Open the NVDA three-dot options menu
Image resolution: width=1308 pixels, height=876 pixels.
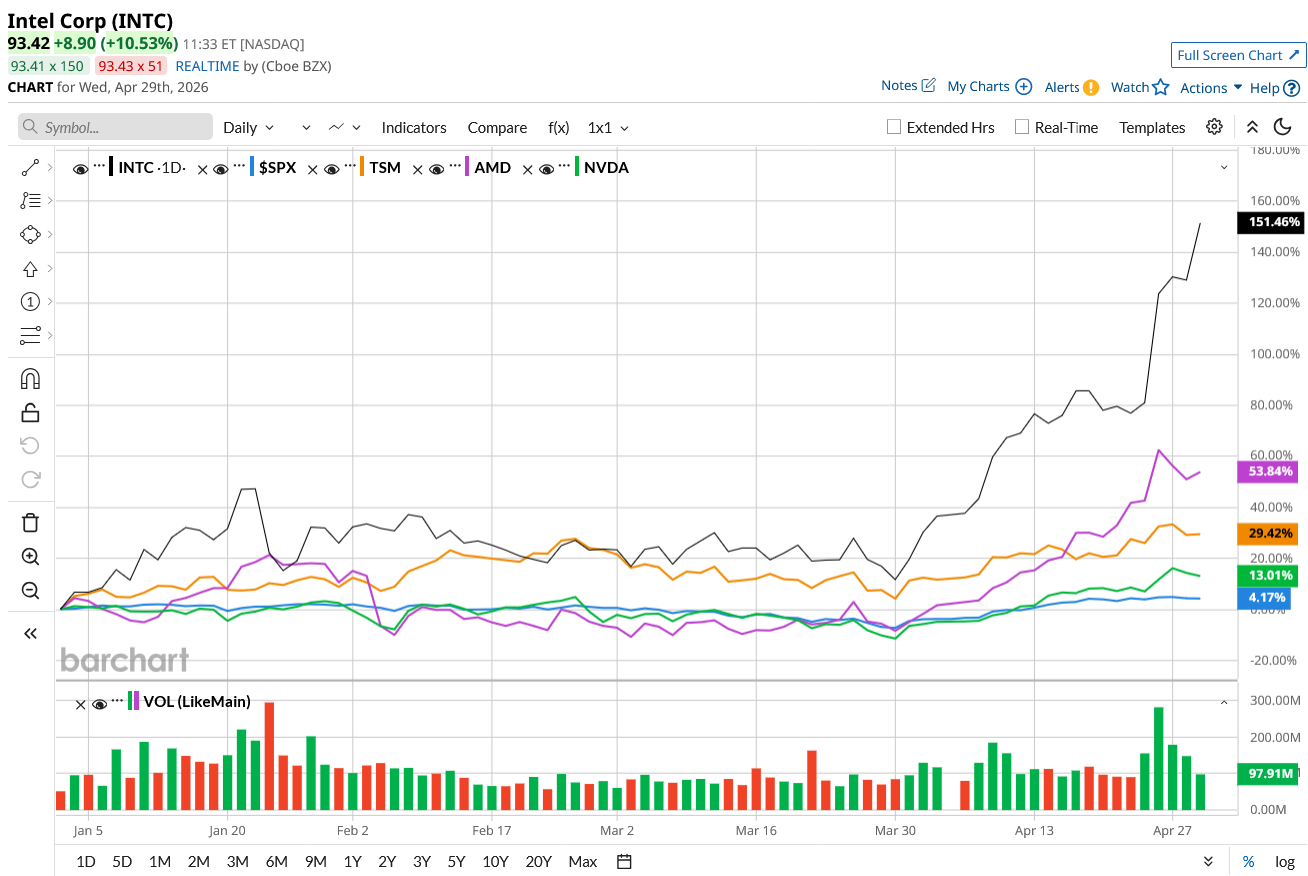click(564, 166)
